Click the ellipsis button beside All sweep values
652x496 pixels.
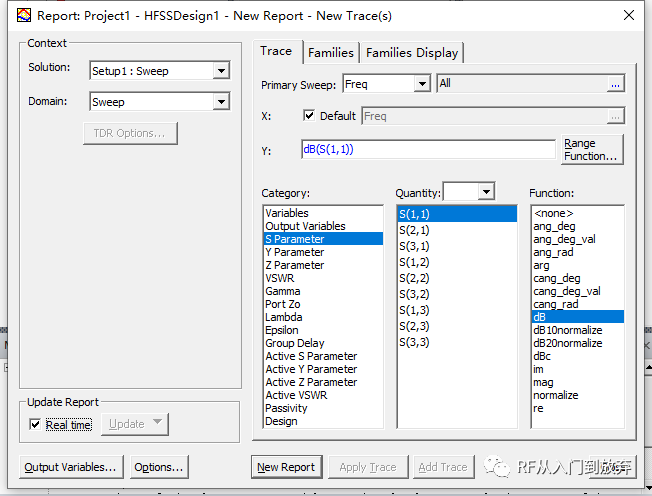[x=615, y=84]
